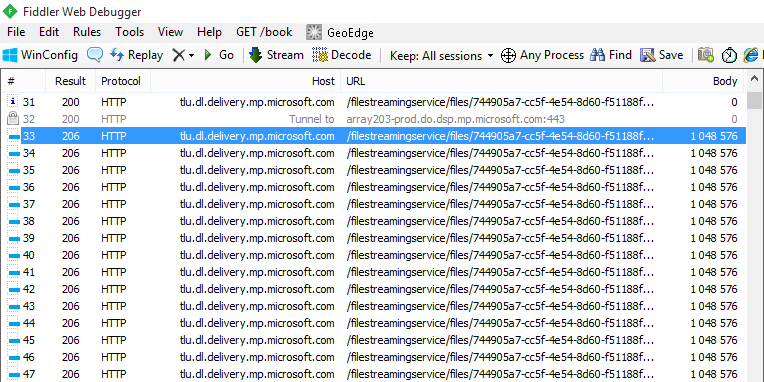Open the Tools menu

(x=129, y=32)
